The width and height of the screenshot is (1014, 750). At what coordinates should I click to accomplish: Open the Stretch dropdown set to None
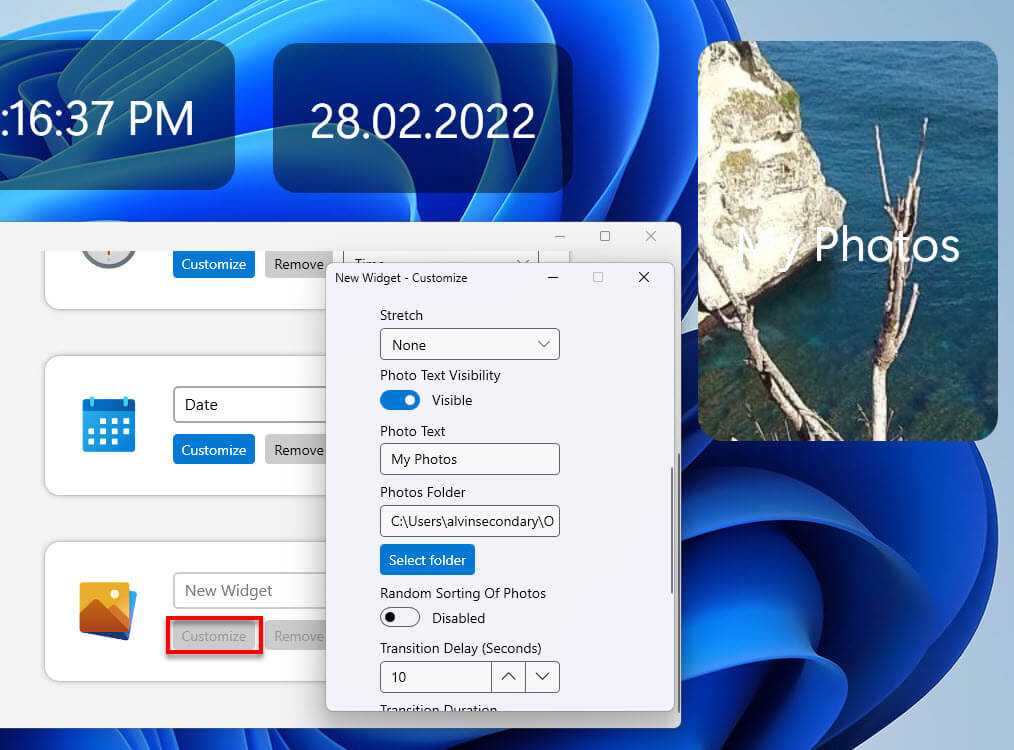[x=469, y=344]
